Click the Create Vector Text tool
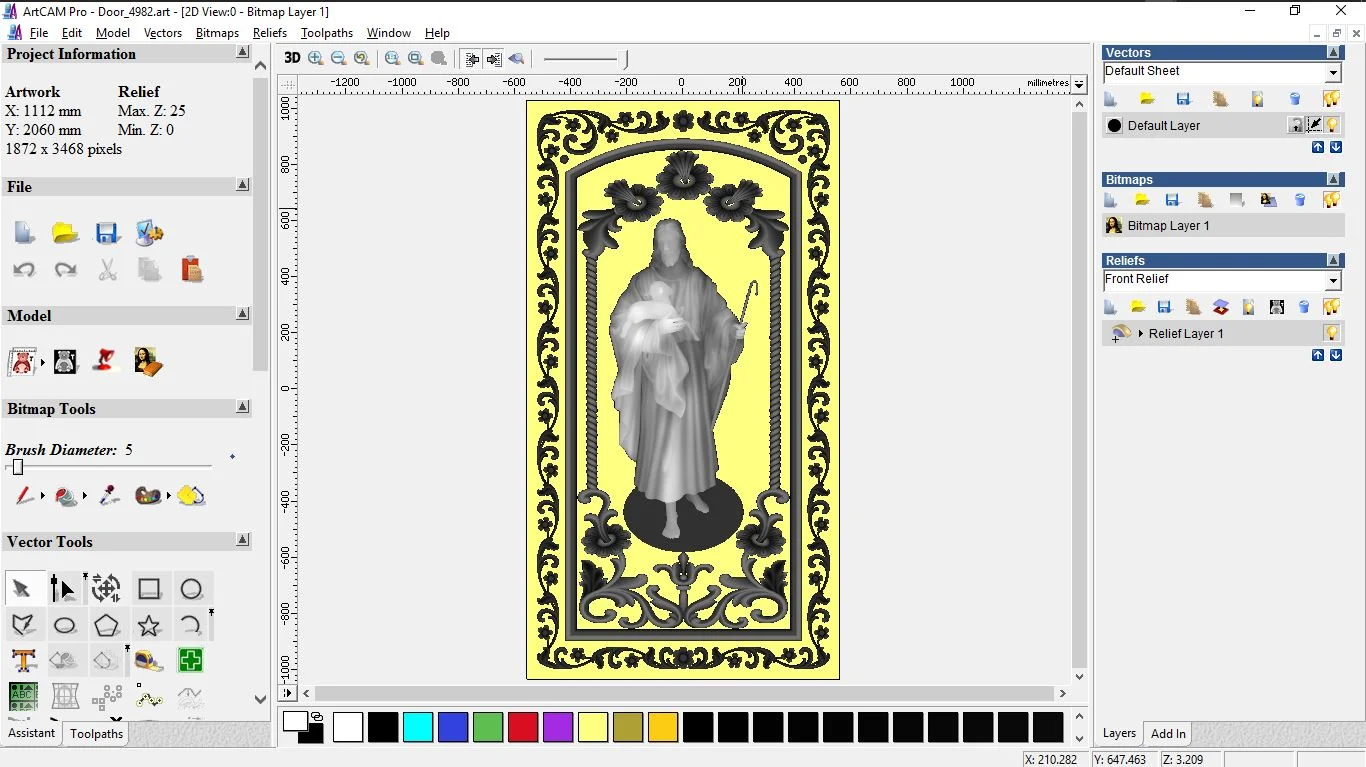Viewport: 1366px width, 767px height. (23, 660)
